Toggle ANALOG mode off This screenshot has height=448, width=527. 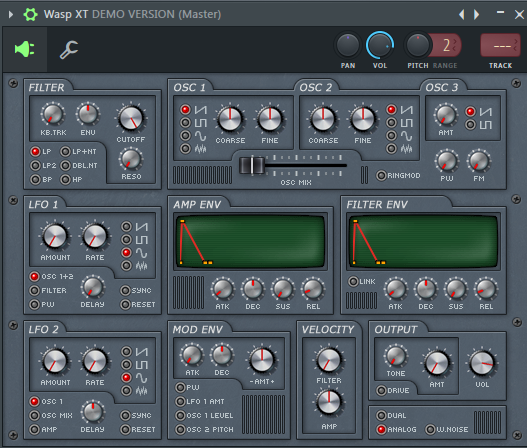[x=381, y=430]
